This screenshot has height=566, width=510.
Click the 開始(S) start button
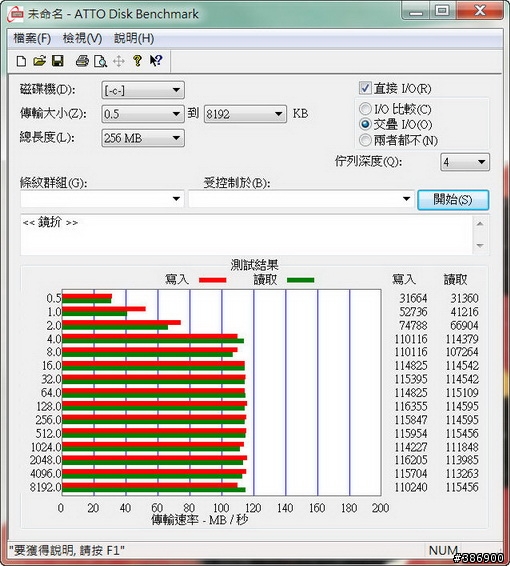point(453,200)
